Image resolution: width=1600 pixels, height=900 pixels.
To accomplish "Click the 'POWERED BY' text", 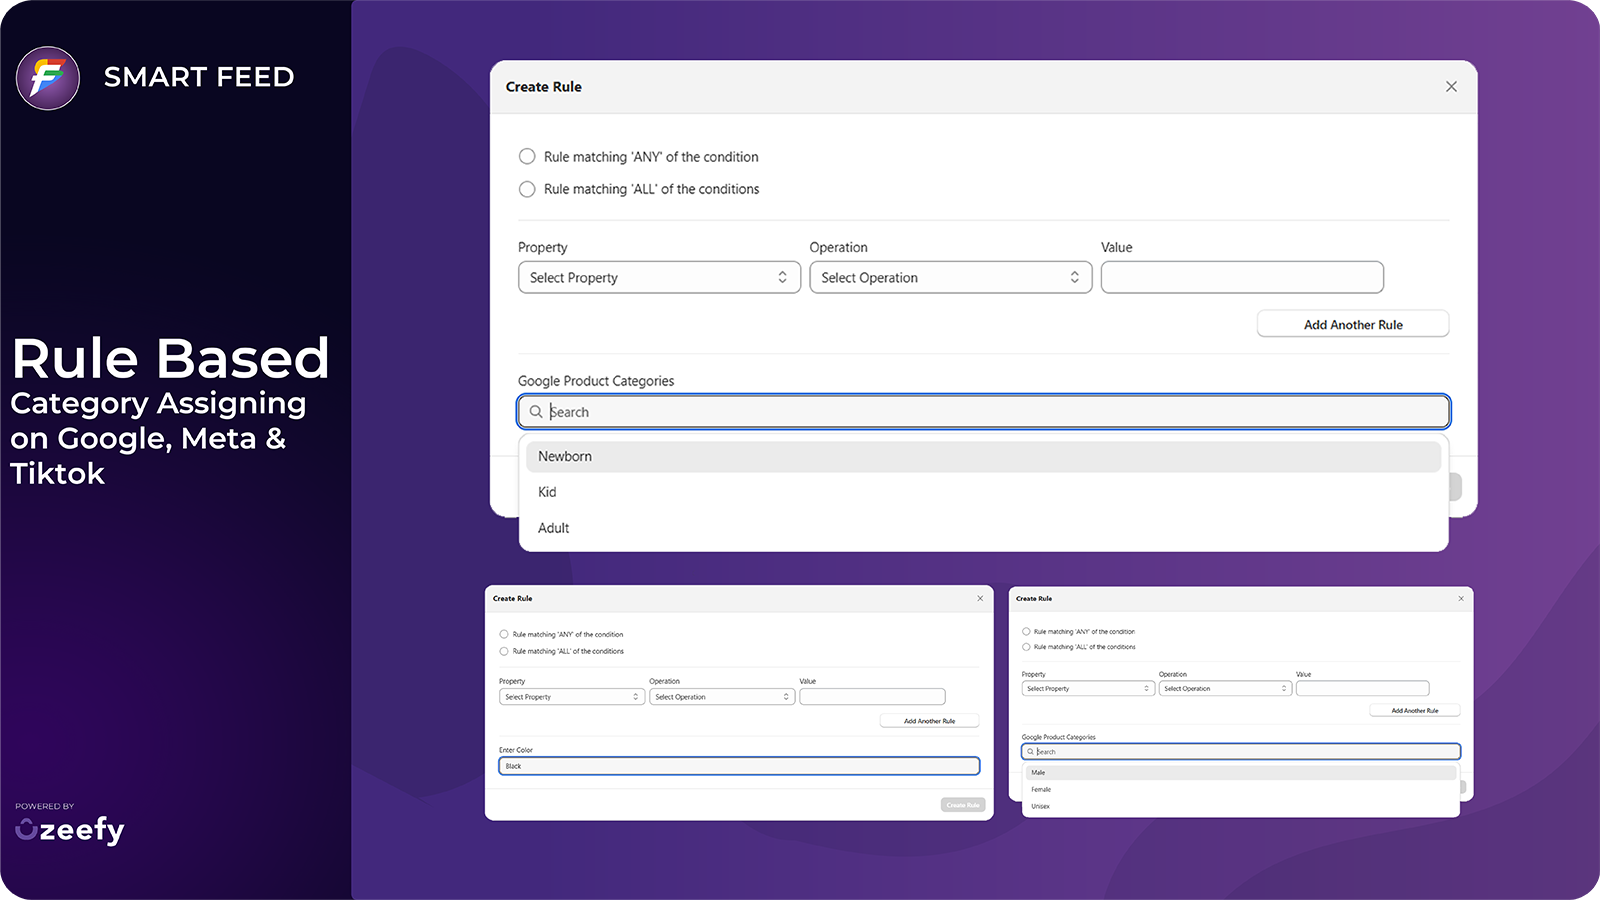I will coord(45,806).
